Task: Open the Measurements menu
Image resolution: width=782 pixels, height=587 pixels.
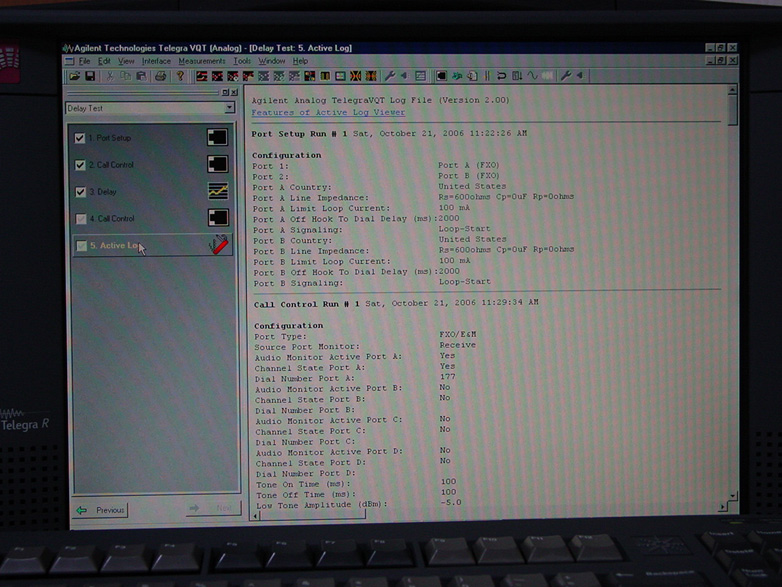Action: [x=202, y=61]
